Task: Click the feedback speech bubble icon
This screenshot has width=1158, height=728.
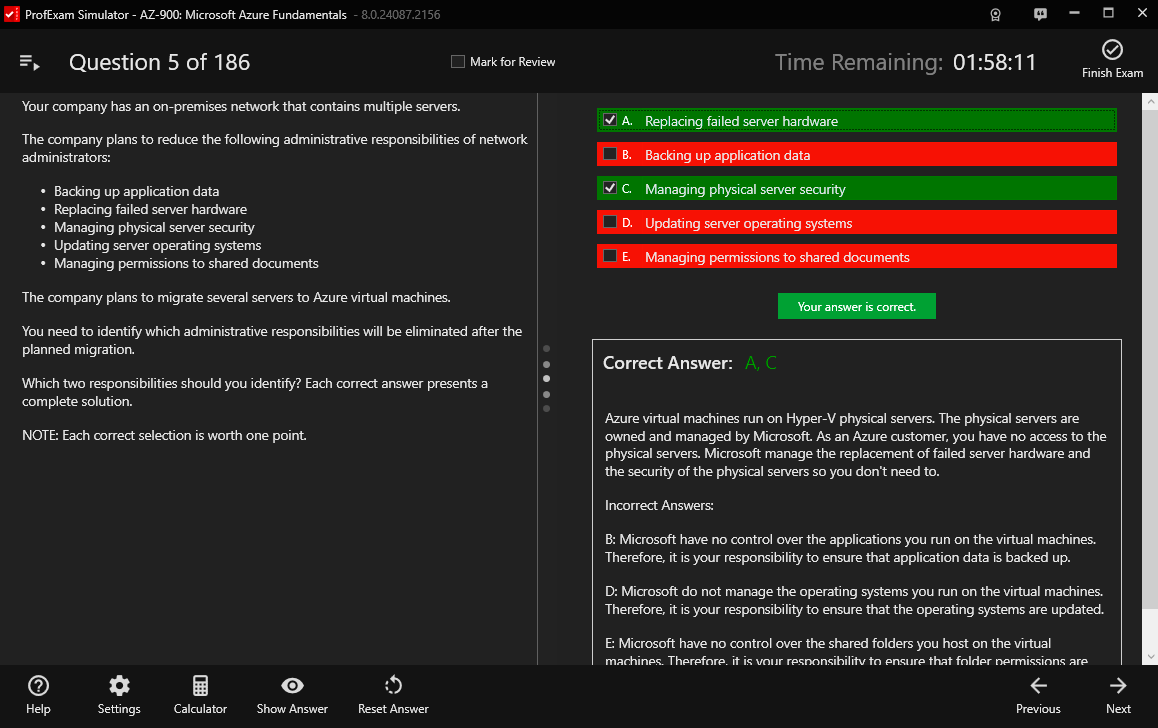Action: pos(1040,14)
